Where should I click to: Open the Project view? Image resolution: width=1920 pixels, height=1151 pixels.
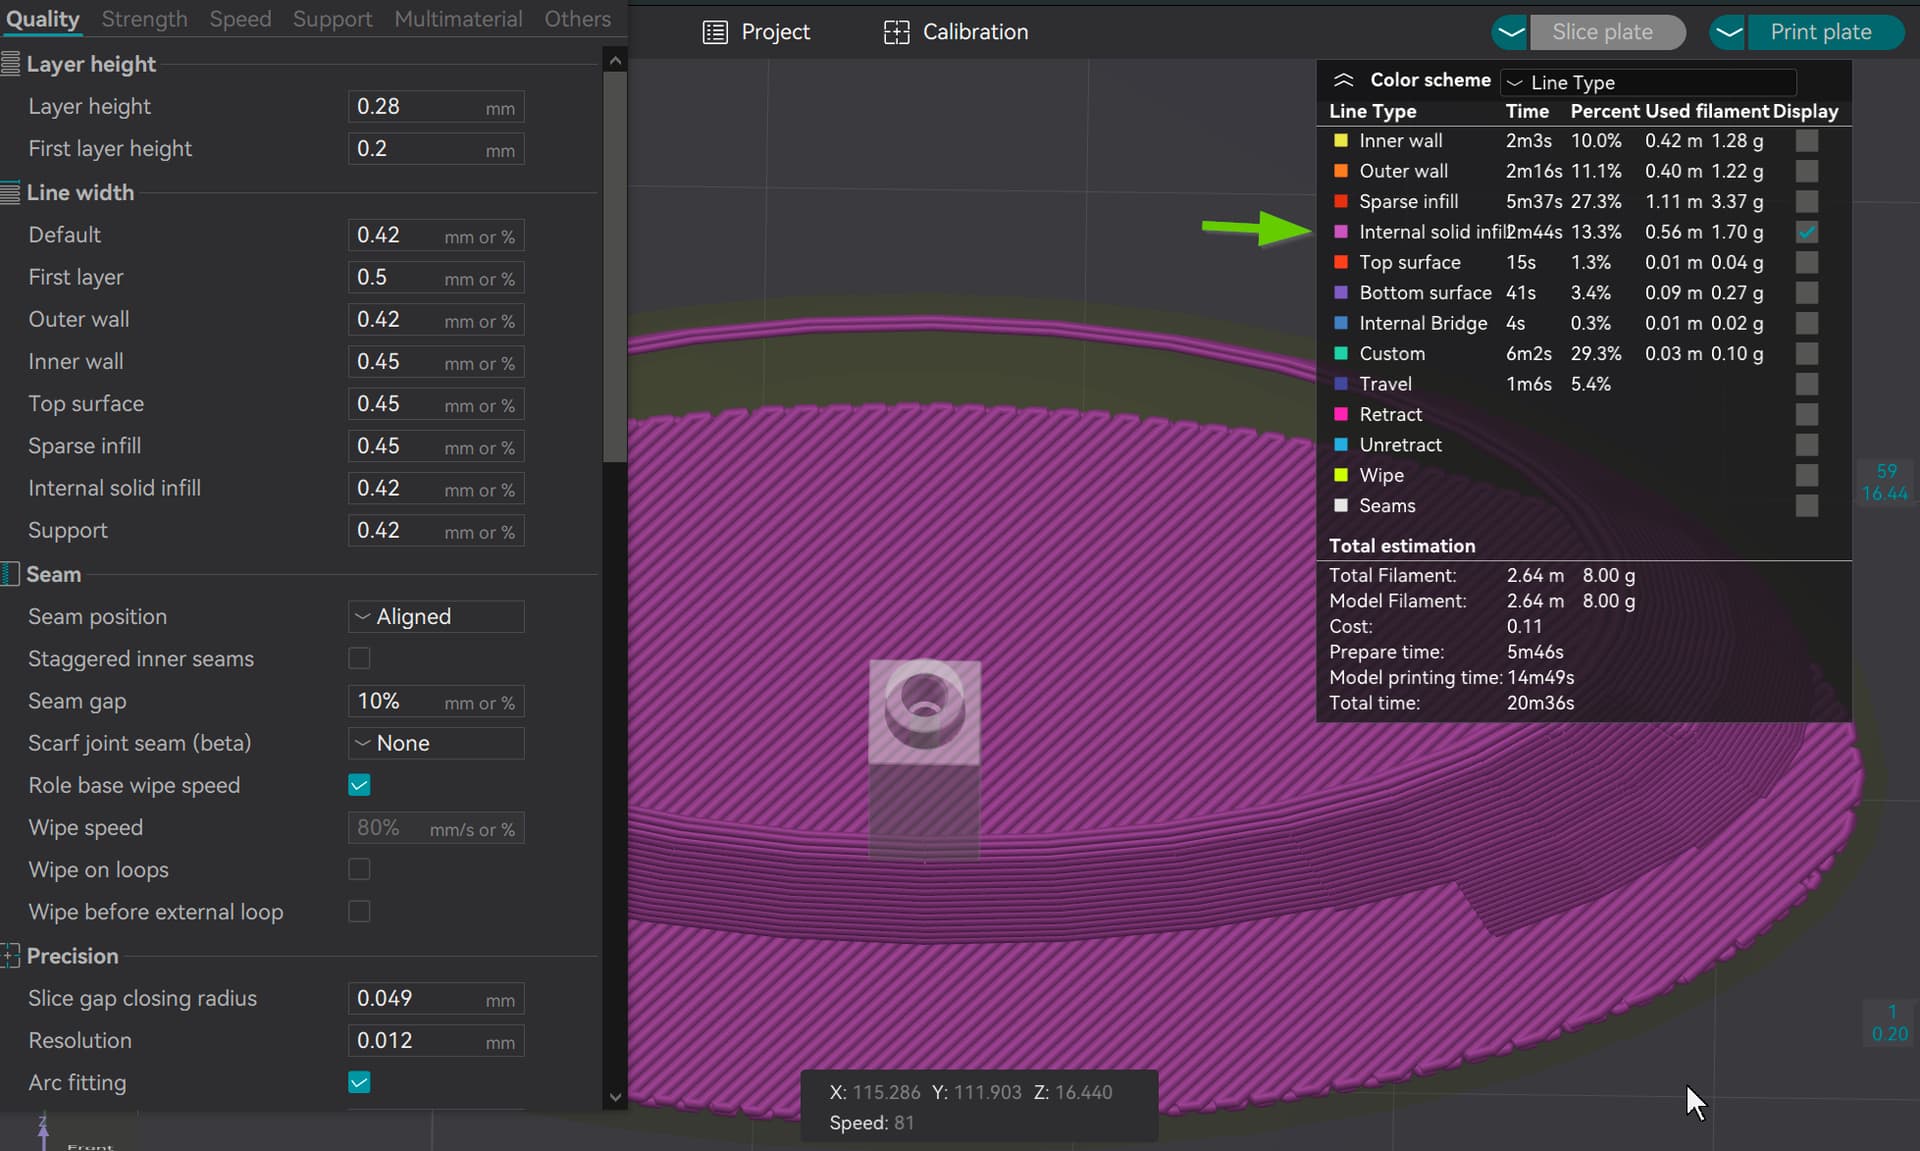click(757, 32)
